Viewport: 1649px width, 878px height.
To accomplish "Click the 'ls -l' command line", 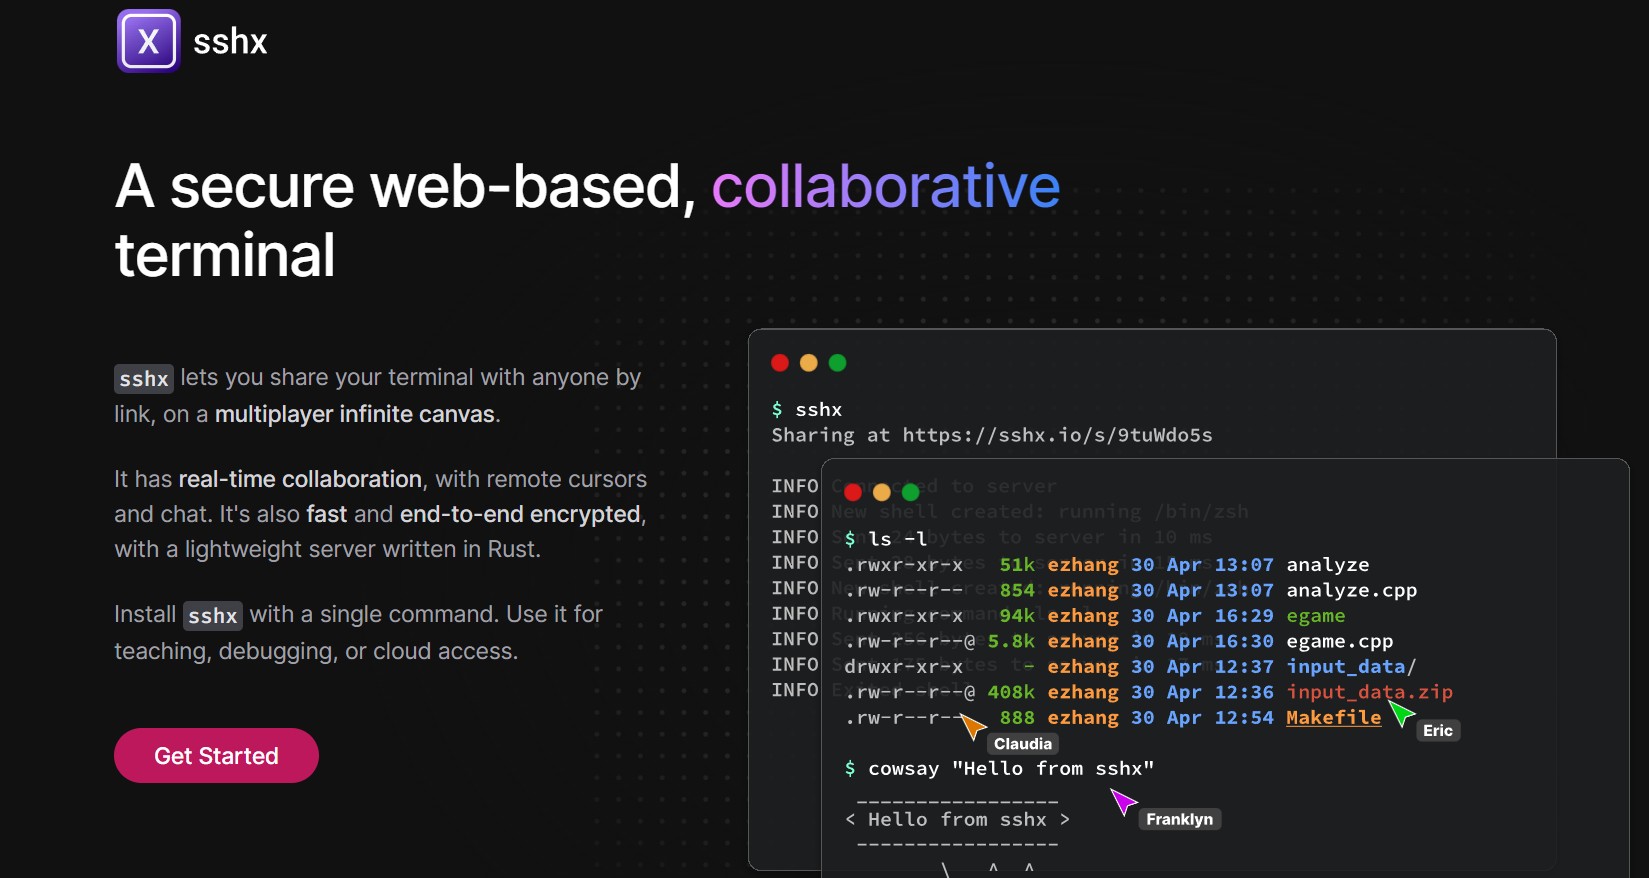I will (885, 539).
